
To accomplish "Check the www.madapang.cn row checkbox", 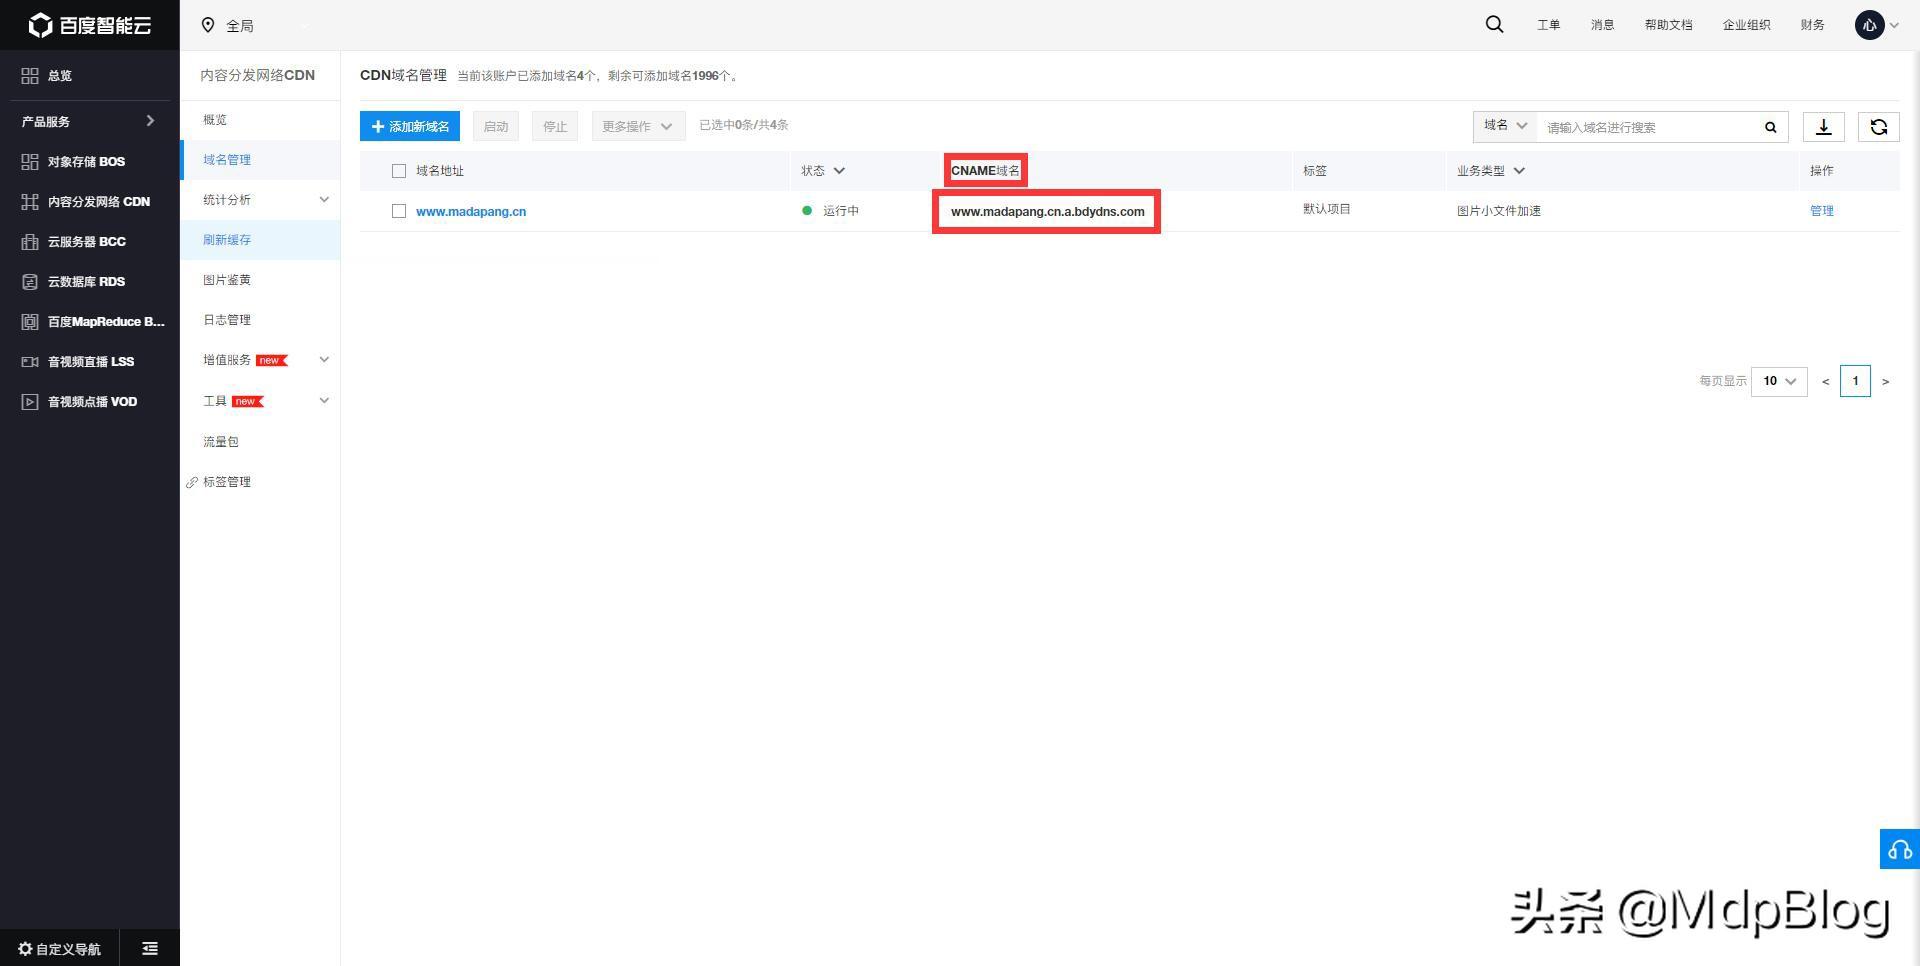I will click(399, 211).
